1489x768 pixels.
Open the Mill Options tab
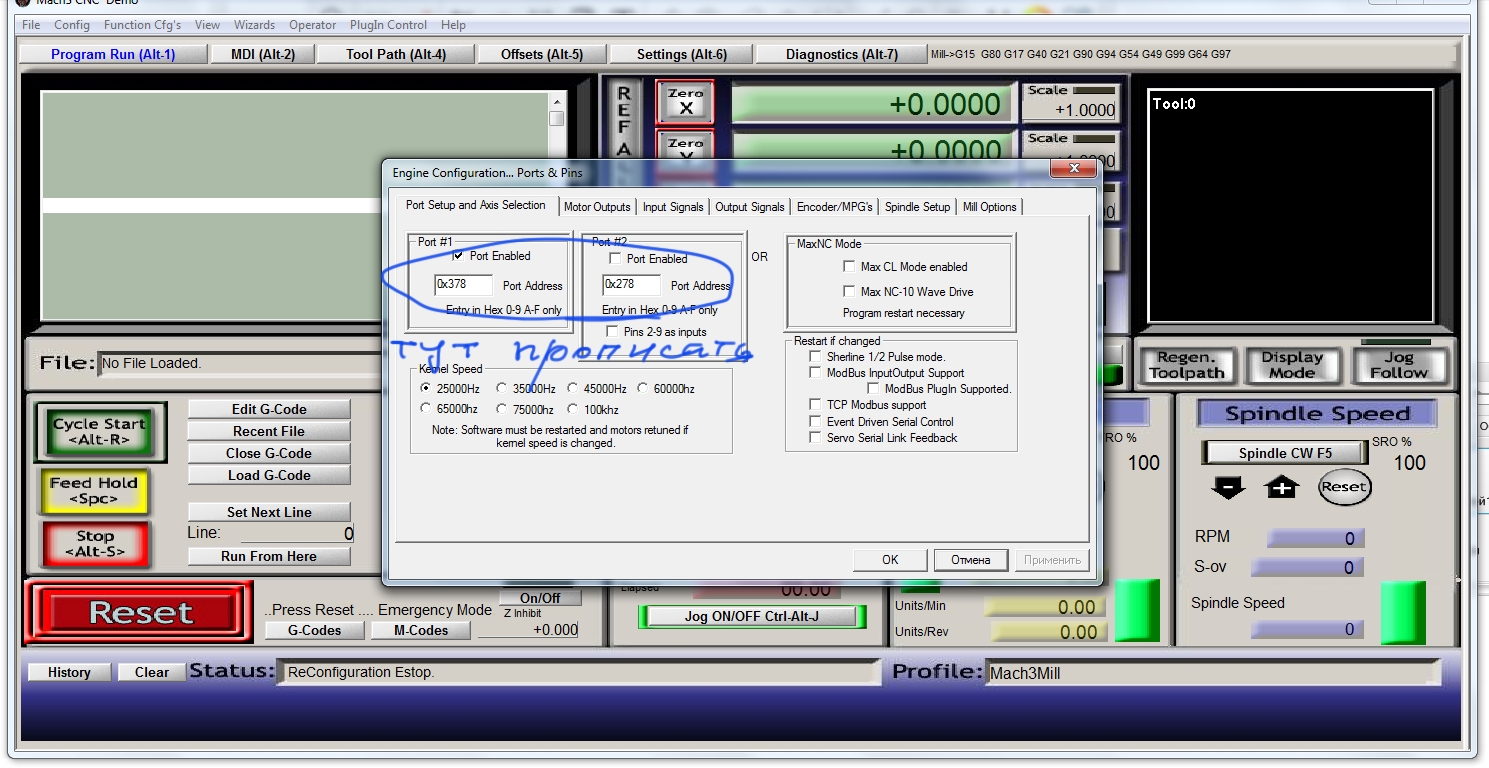click(x=990, y=207)
